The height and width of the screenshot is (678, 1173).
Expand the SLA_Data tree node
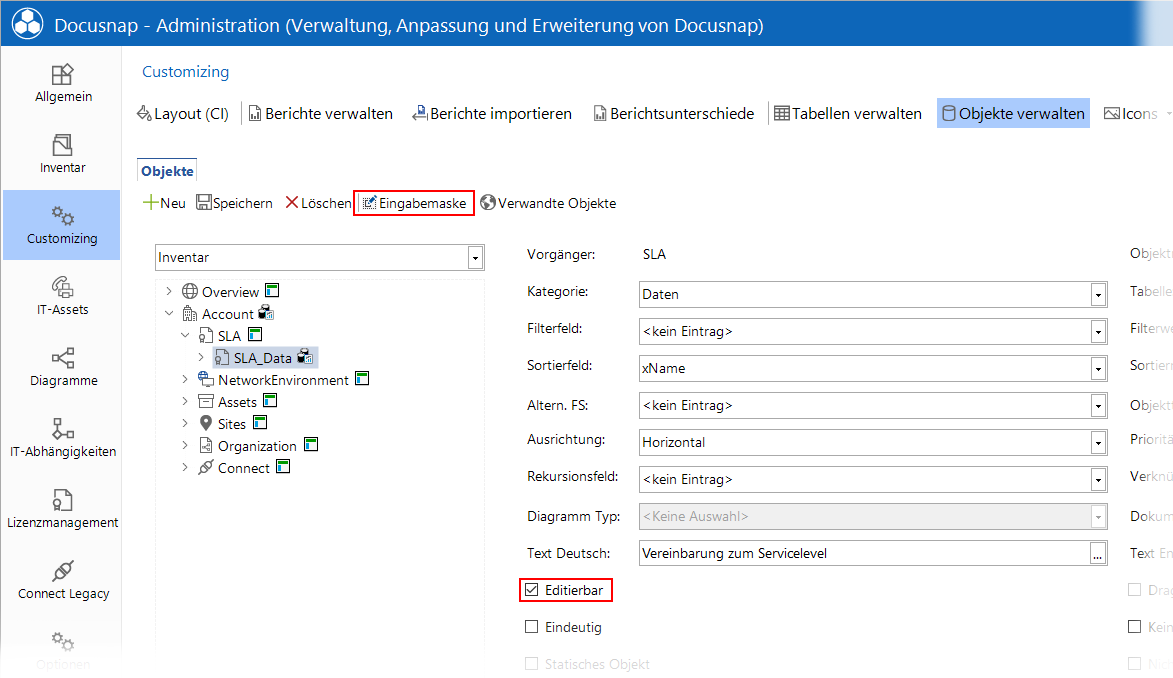coord(200,357)
